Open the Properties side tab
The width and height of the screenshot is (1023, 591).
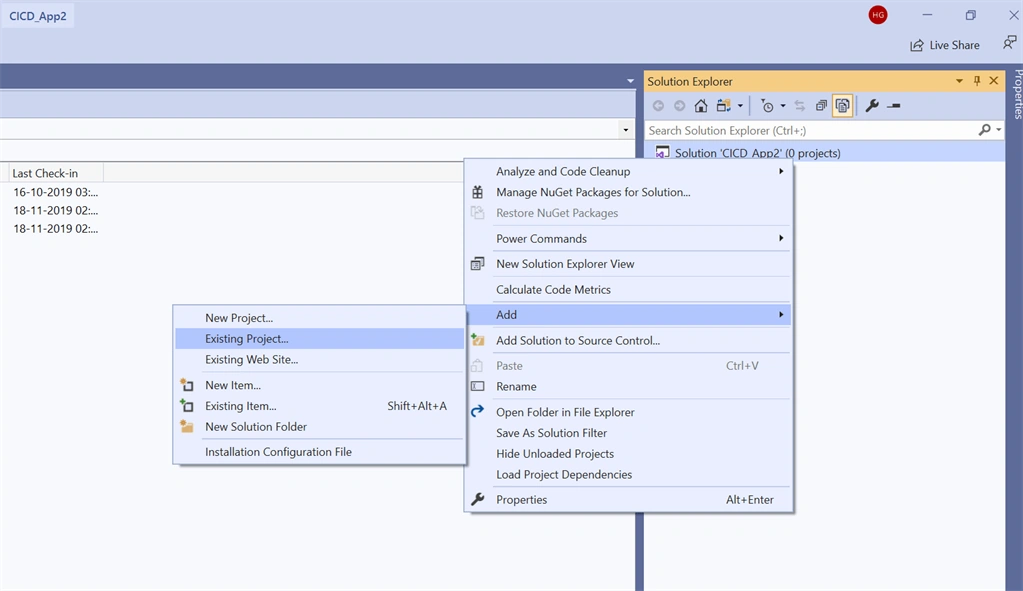point(1018,93)
